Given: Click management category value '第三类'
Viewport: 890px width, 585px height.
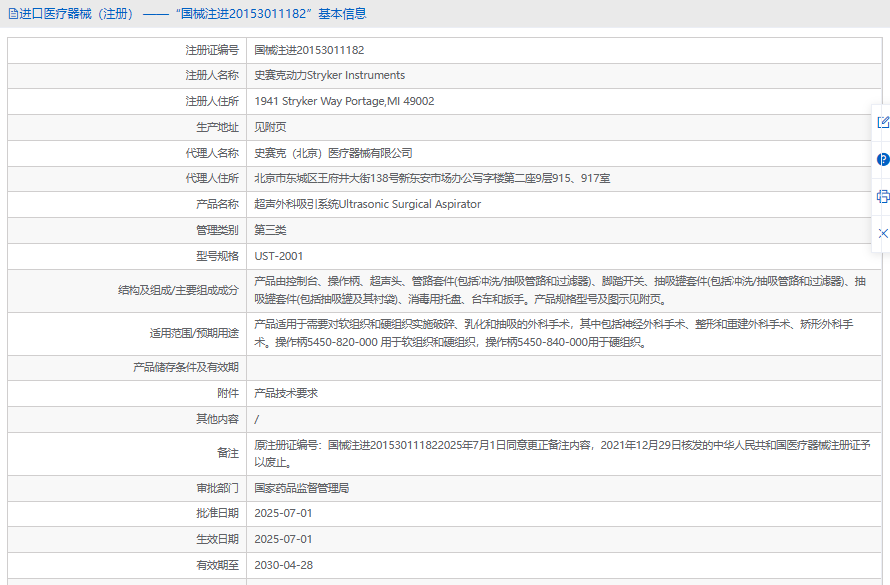Looking at the screenshot, I should tap(270, 230).
